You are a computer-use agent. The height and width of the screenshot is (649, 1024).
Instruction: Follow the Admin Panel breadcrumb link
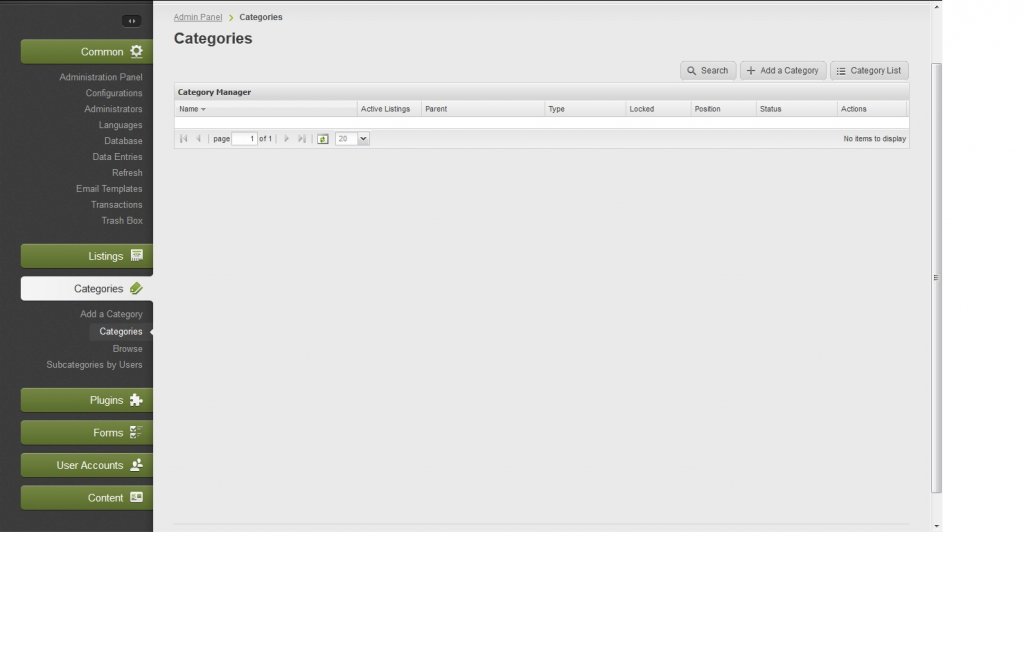[x=198, y=17]
